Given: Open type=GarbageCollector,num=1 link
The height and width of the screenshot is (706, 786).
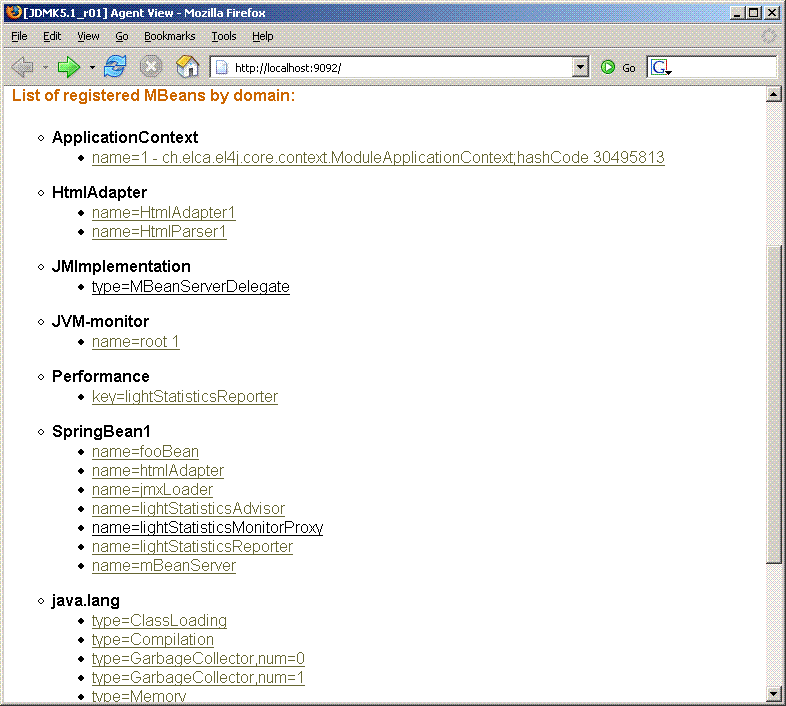Looking at the screenshot, I should (x=198, y=678).
